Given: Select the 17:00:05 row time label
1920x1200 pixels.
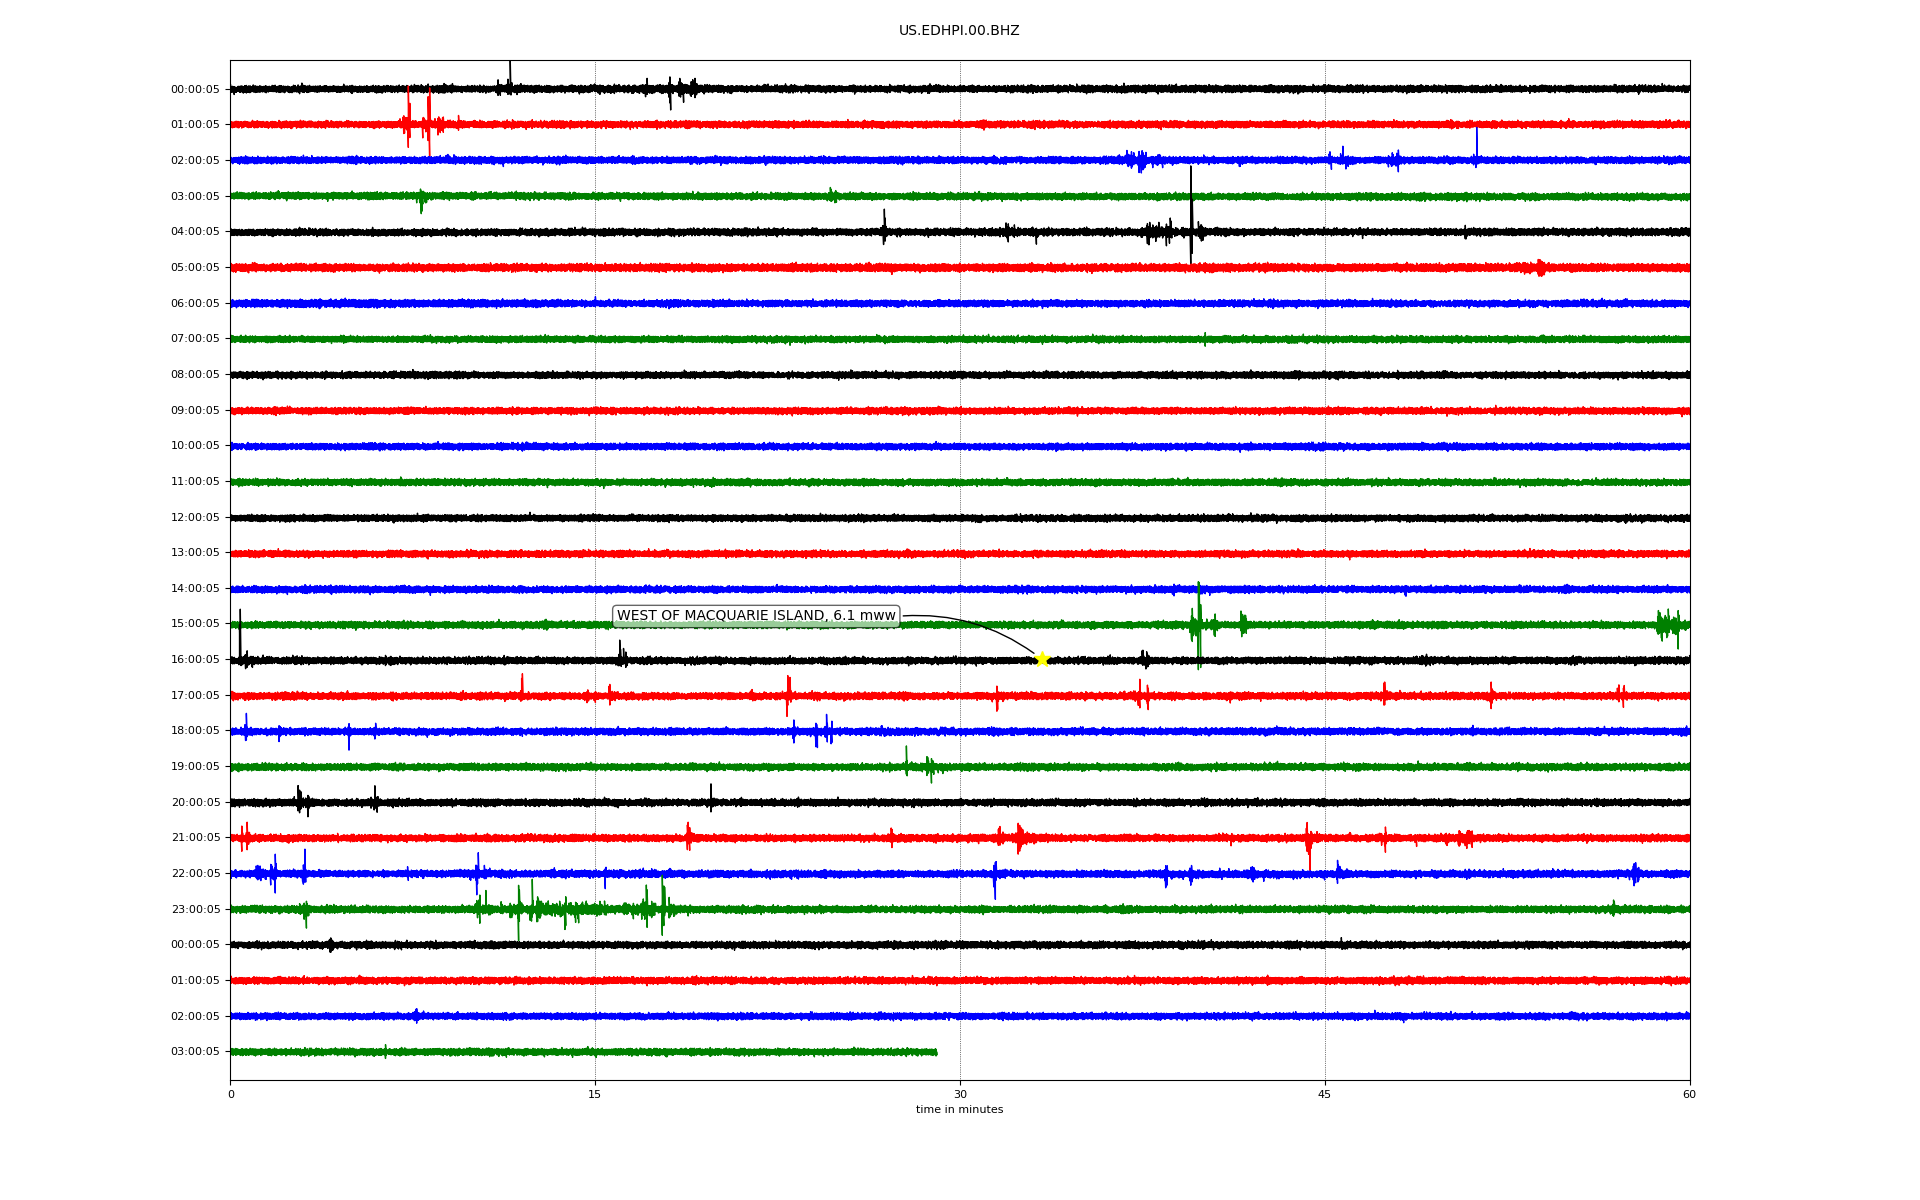Looking at the screenshot, I should tap(195, 695).
